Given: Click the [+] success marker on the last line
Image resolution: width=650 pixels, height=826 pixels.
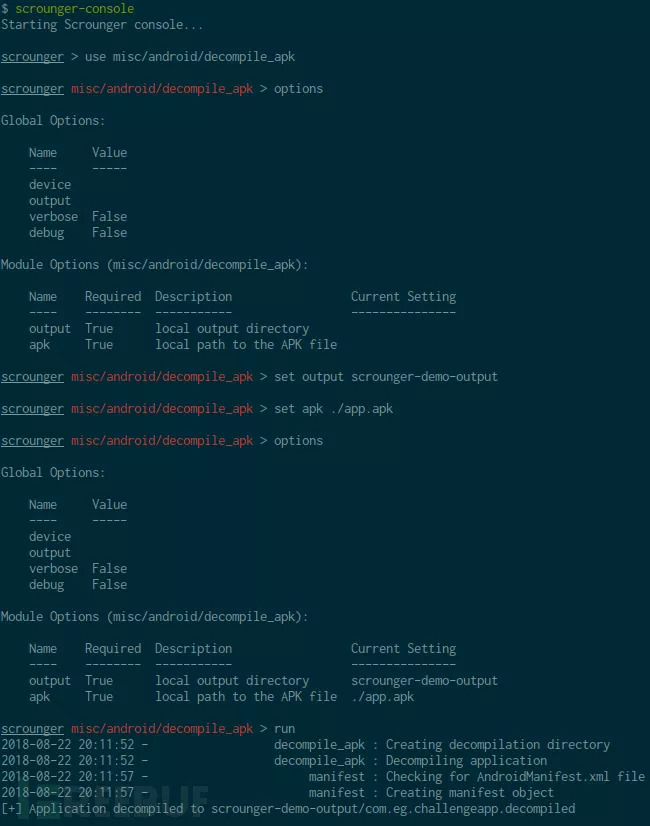Looking at the screenshot, I should pos(11,808).
